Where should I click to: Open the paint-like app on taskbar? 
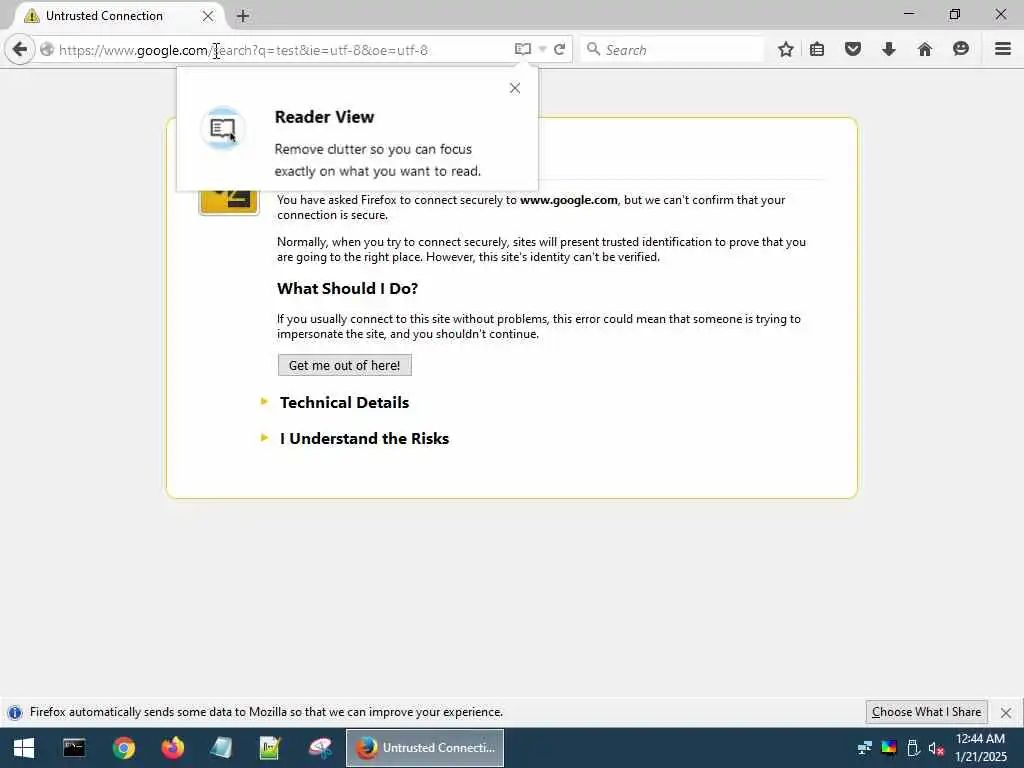pyautogui.click(x=320, y=748)
